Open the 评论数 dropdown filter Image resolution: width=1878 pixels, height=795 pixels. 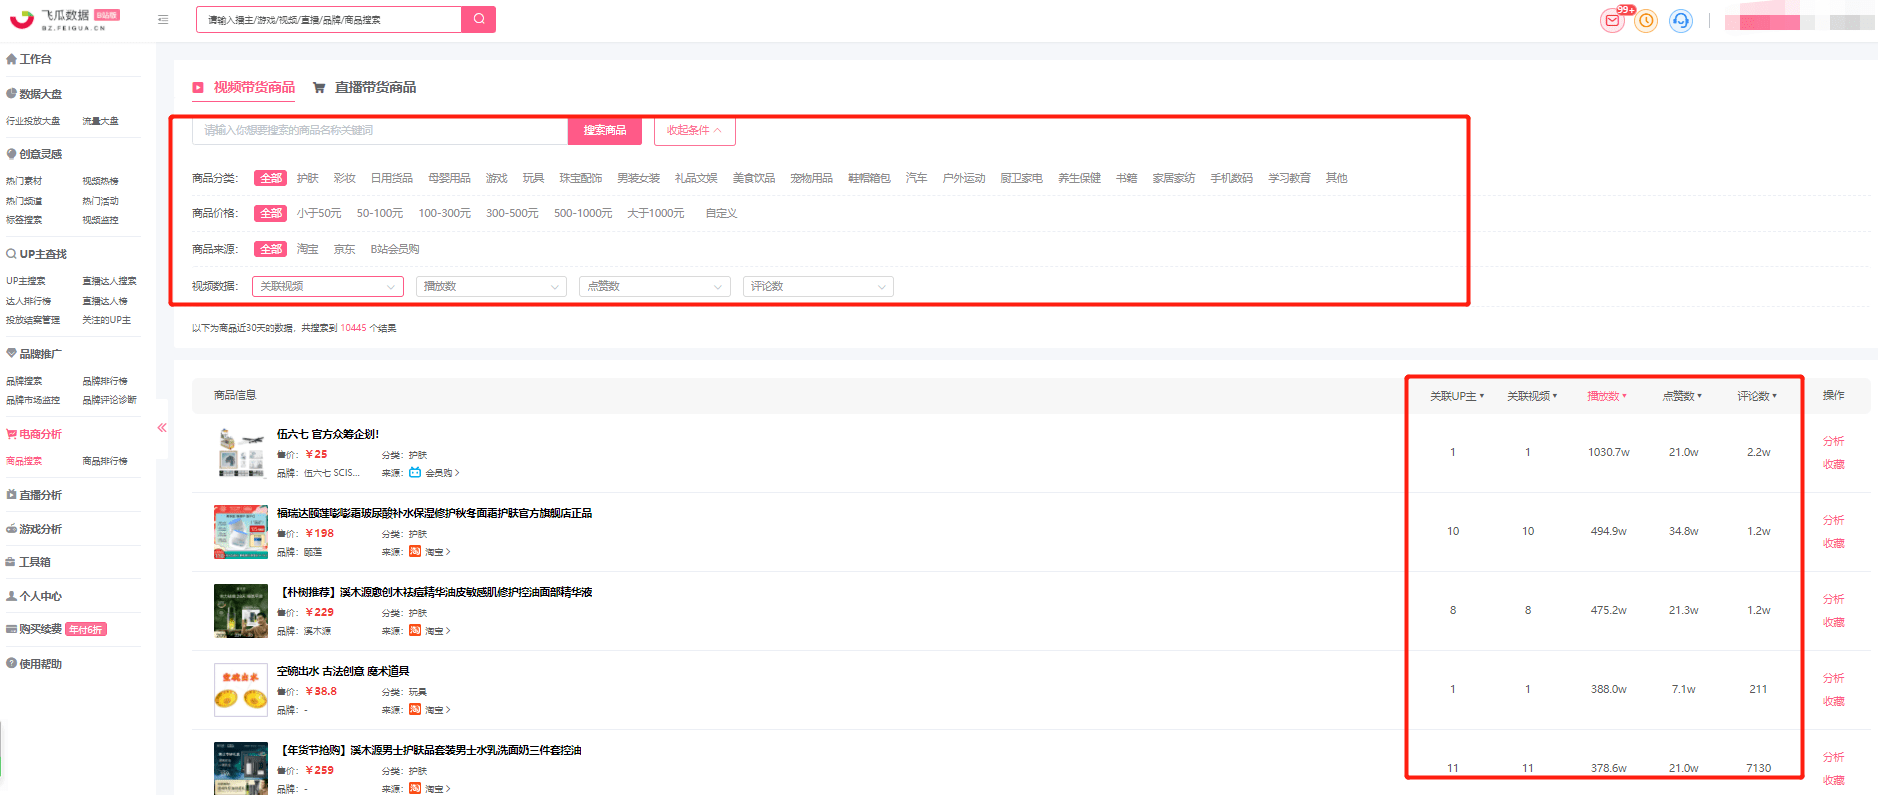[818, 286]
